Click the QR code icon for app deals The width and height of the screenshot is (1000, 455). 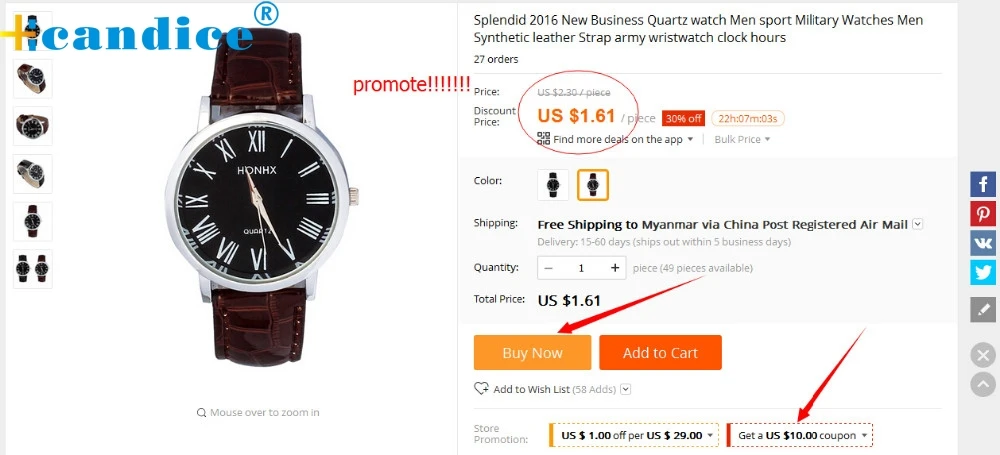click(543, 138)
